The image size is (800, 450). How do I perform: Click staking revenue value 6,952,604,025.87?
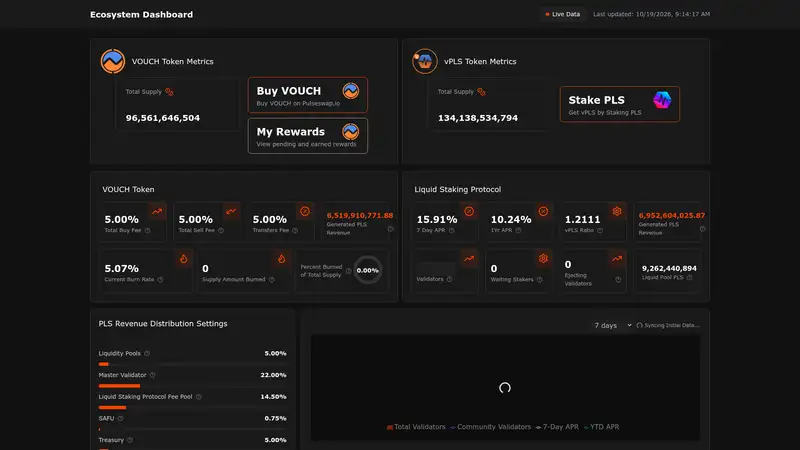point(671,215)
